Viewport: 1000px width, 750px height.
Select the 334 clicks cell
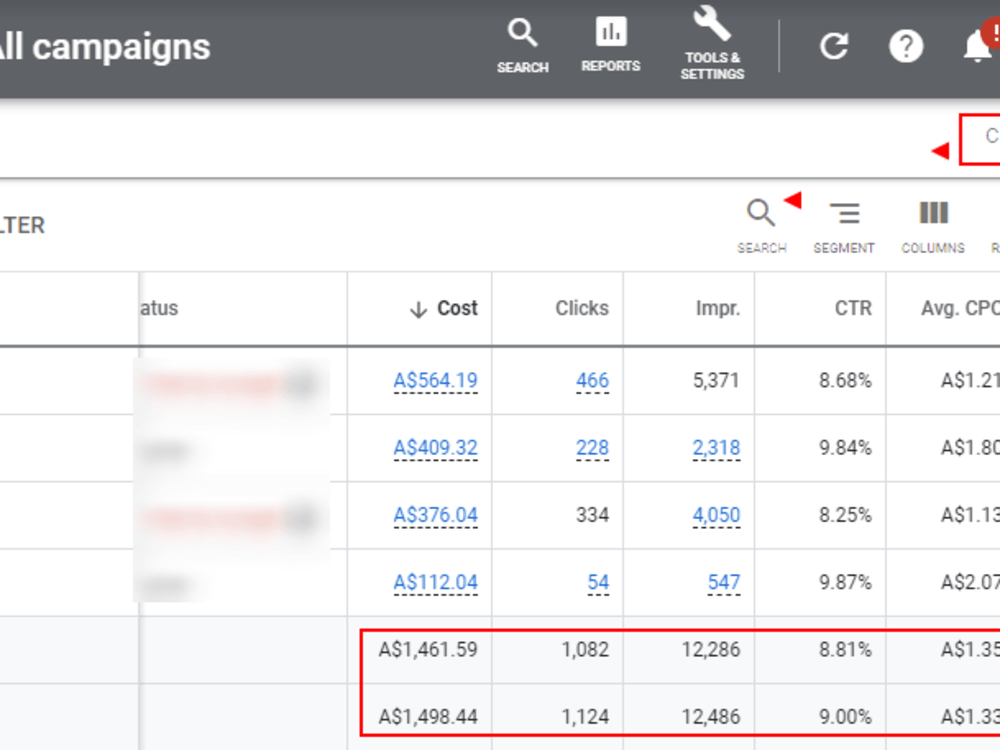[x=592, y=515]
